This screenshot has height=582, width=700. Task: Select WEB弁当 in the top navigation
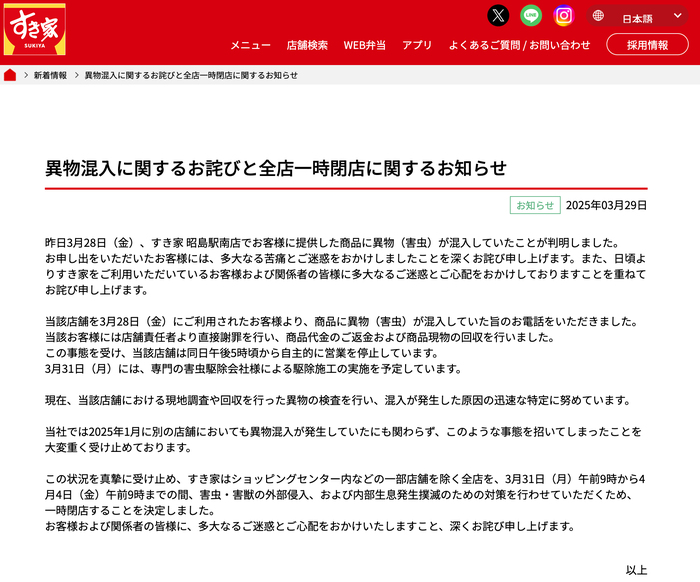click(x=364, y=45)
